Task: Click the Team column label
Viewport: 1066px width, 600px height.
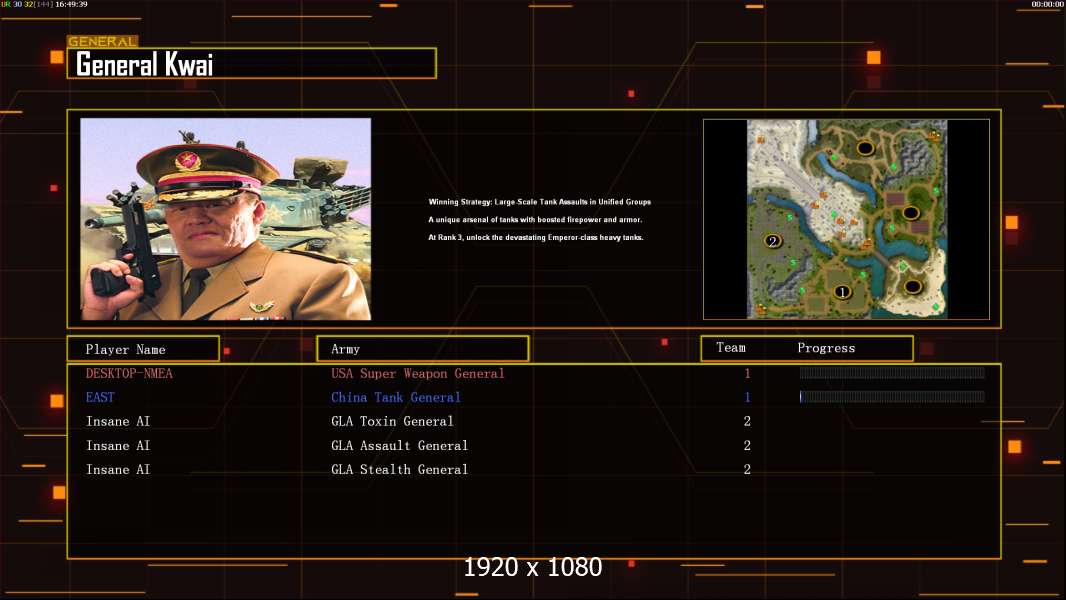Action: click(731, 348)
